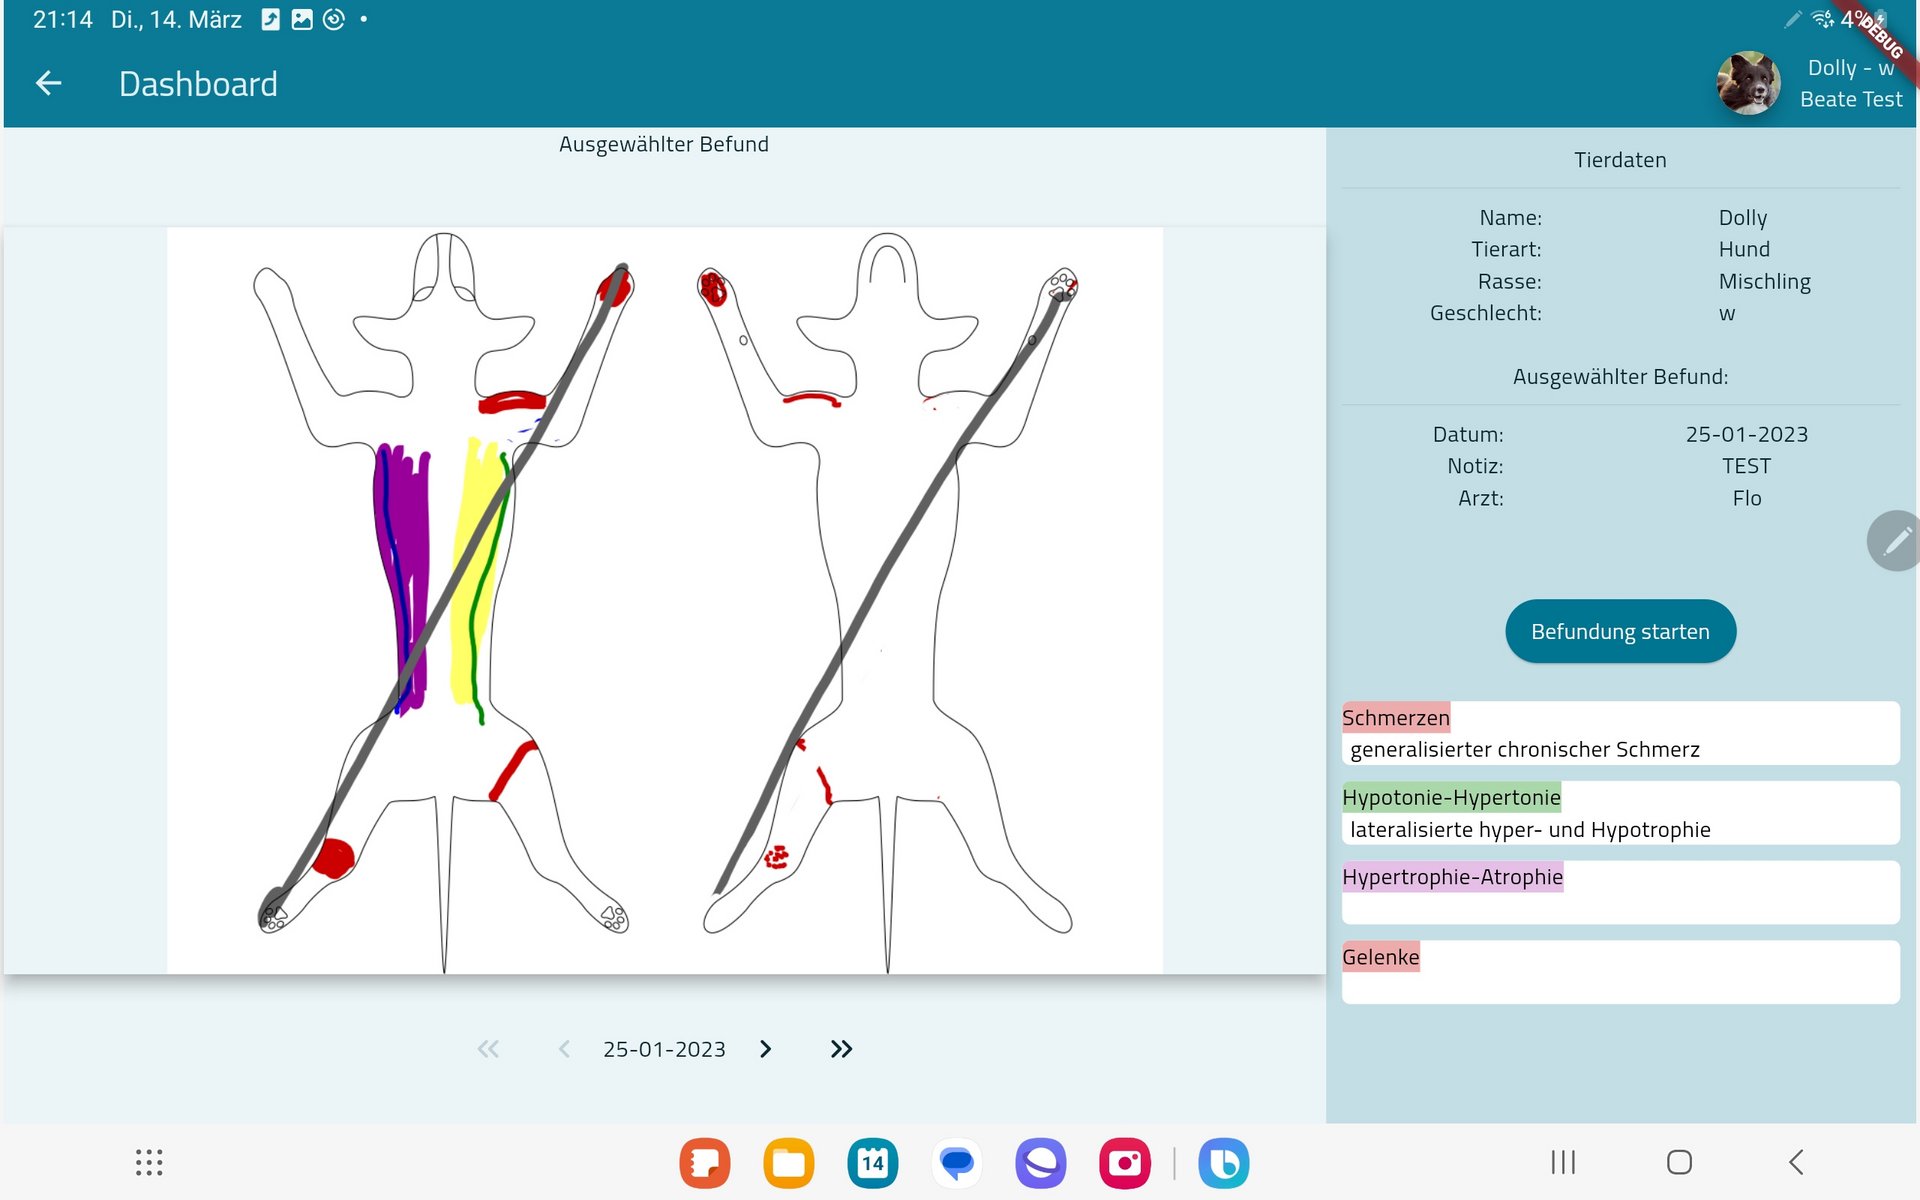Open the blue messages chat app
1920x1200 pixels.
point(956,1163)
